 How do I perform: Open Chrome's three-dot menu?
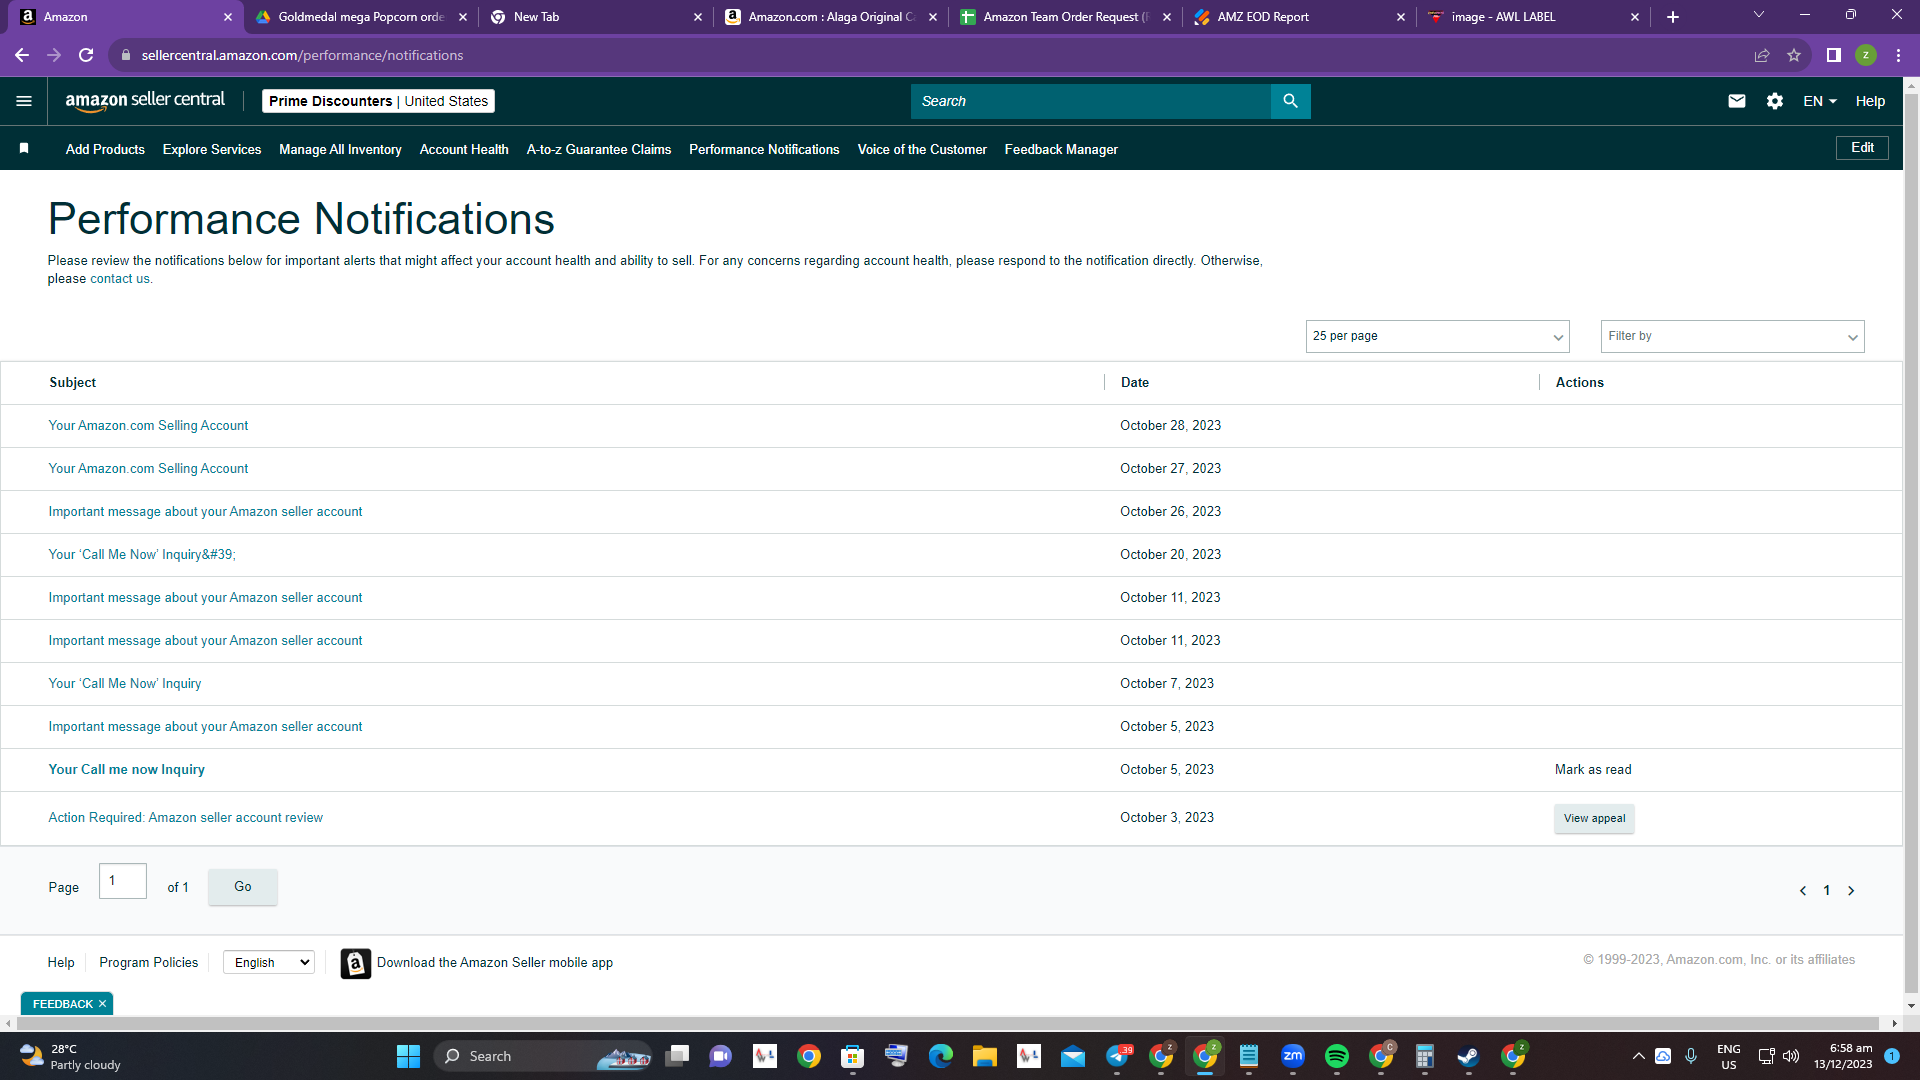1898,55
